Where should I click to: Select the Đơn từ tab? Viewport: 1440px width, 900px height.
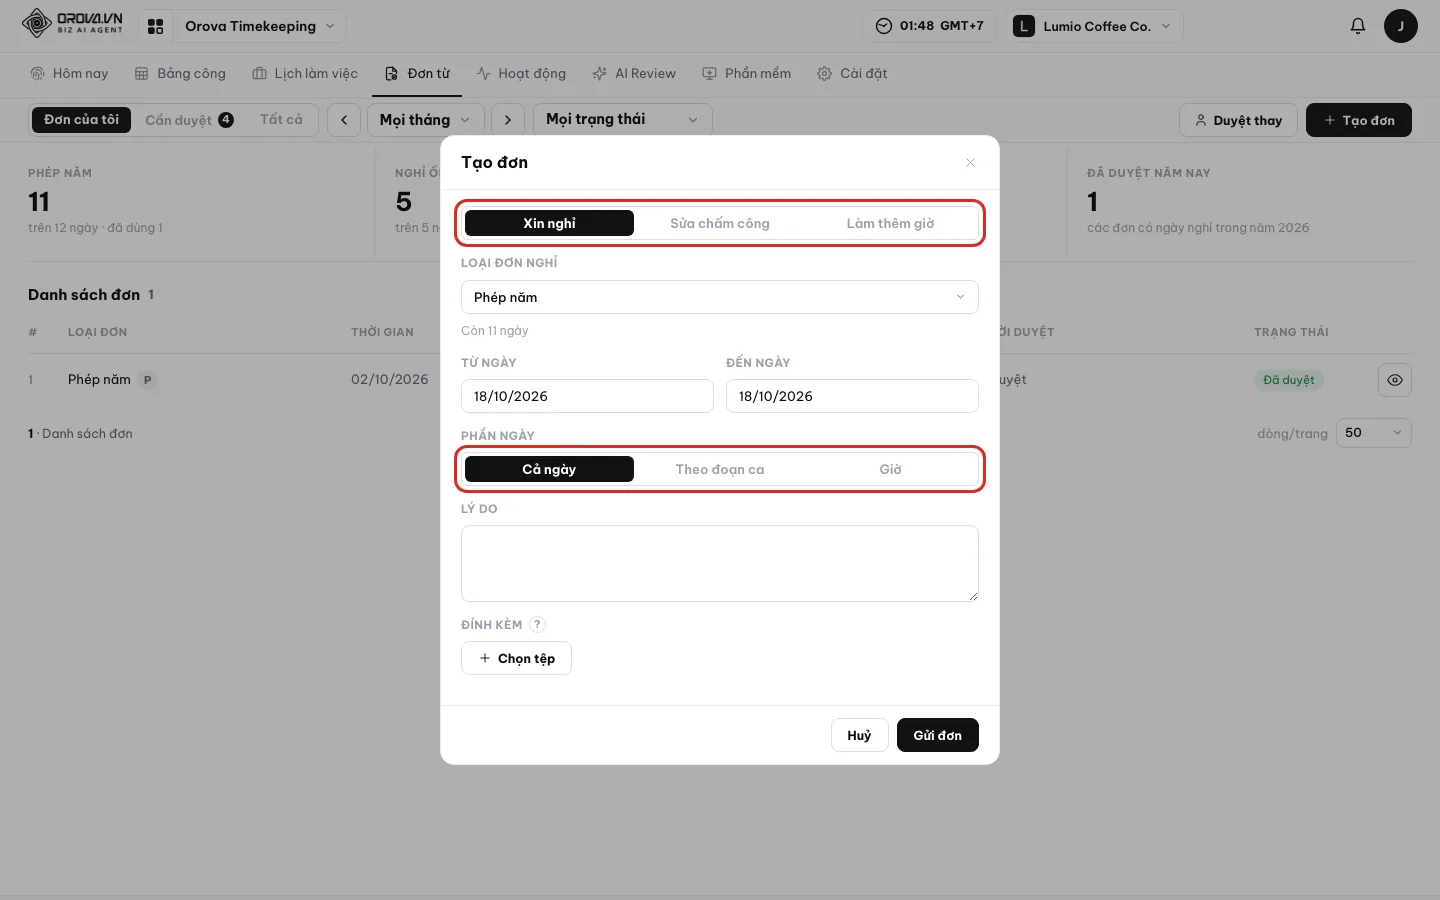pos(418,73)
